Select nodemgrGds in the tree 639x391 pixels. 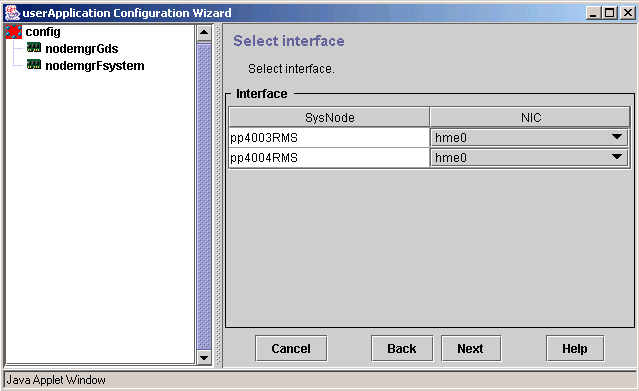coord(82,49)
